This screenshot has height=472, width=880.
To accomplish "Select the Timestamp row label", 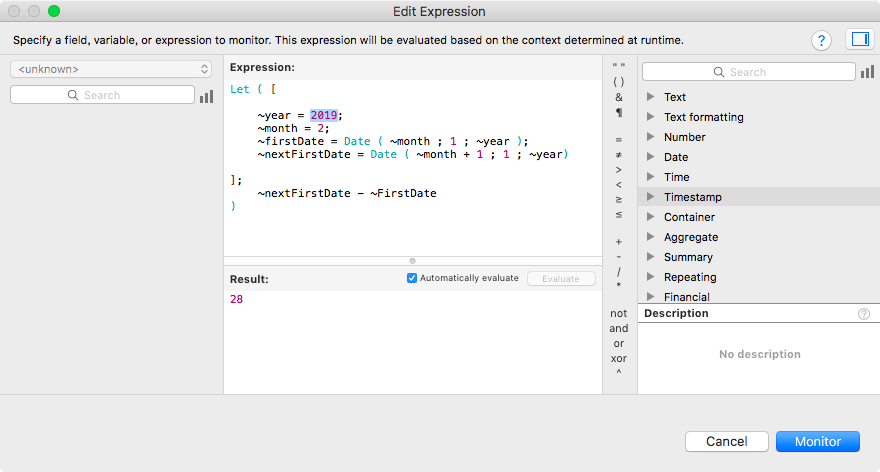I will click(x=693, y=197).
